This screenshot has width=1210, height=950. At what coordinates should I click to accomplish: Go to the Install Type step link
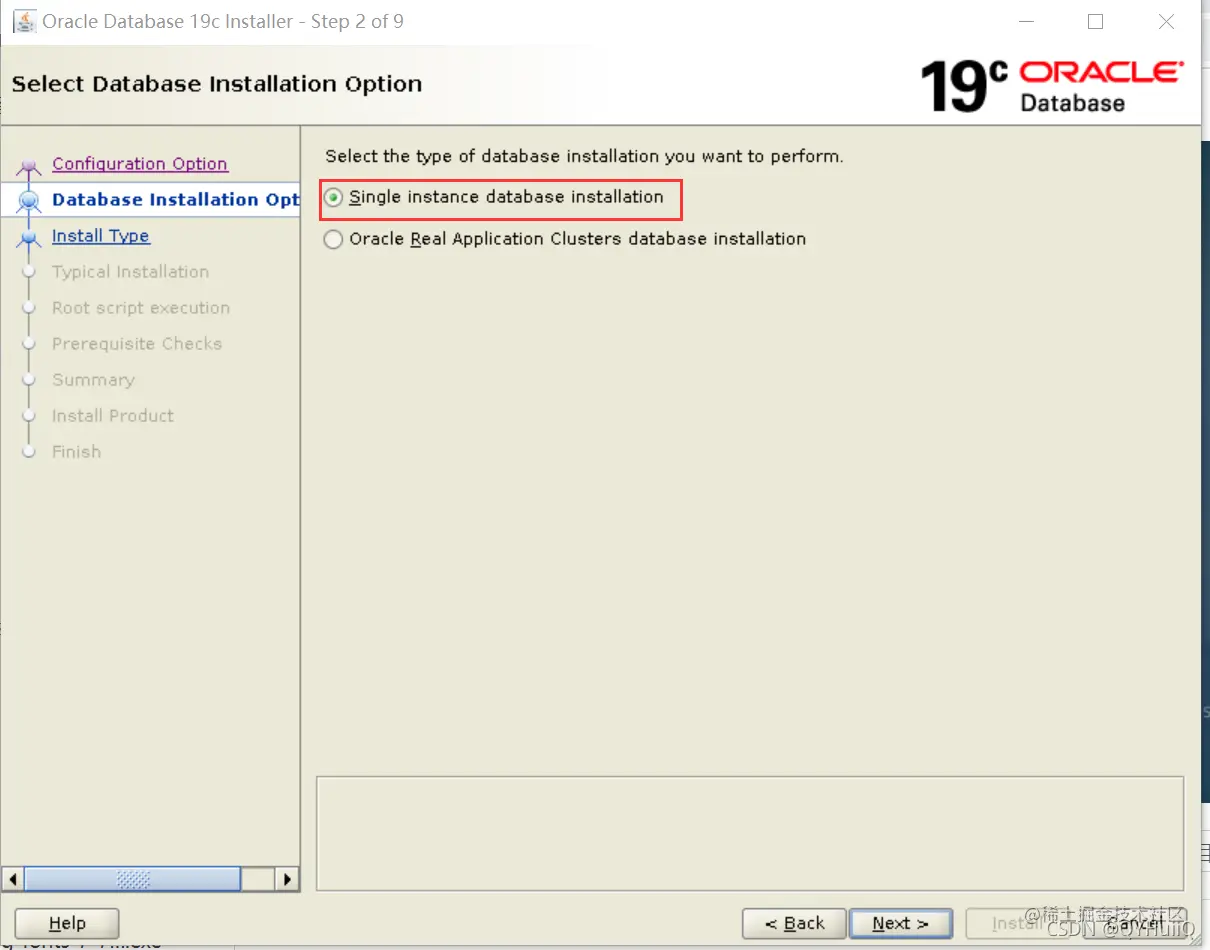pos(101,236)
